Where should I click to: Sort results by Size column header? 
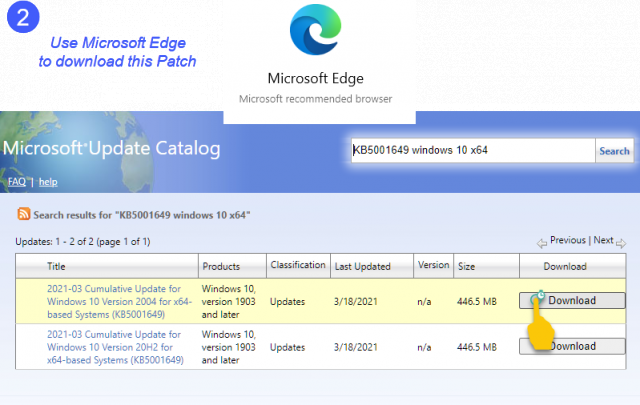pos(467,267)
